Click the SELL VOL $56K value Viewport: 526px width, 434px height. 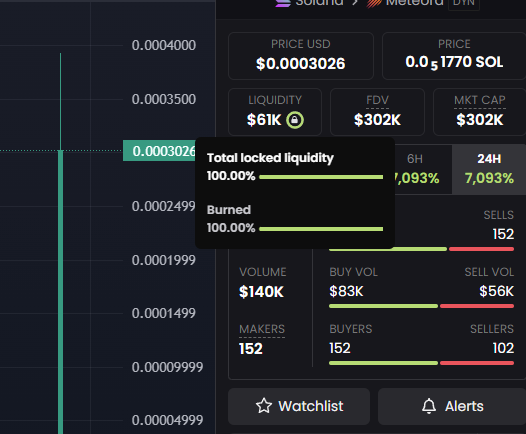pos(496,291)
